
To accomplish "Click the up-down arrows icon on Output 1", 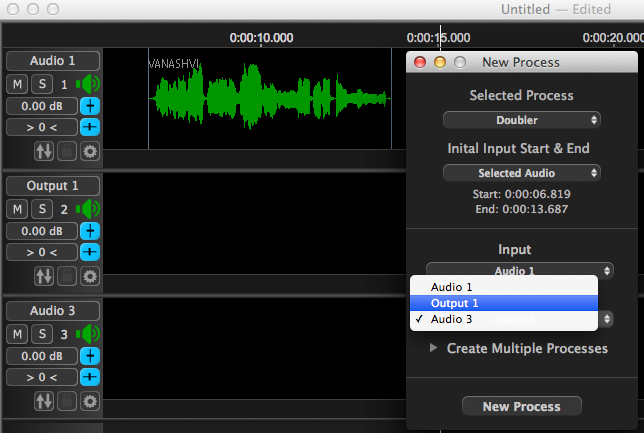I will click(44, 276).
